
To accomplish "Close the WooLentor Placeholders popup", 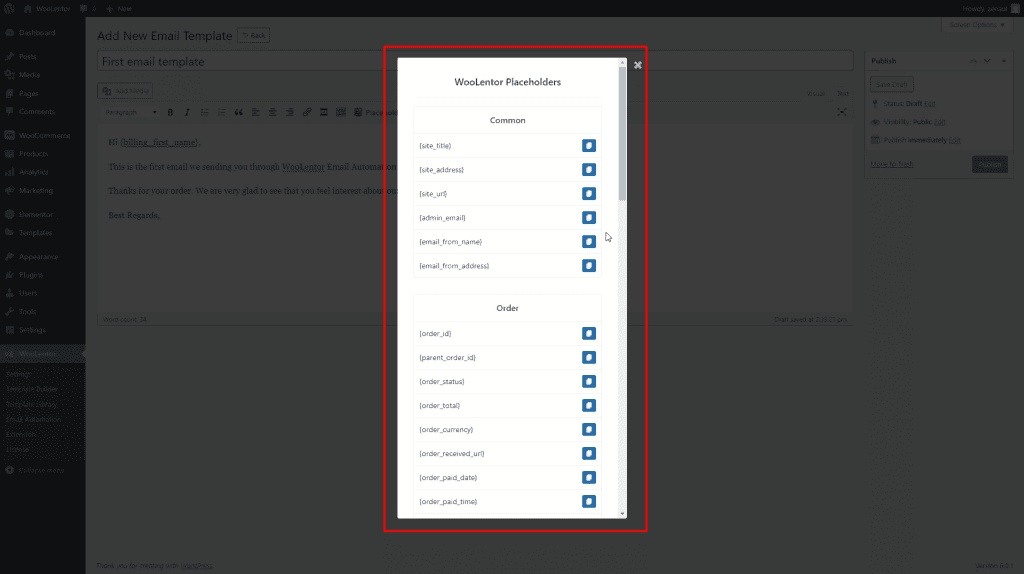I will (638, 65).
